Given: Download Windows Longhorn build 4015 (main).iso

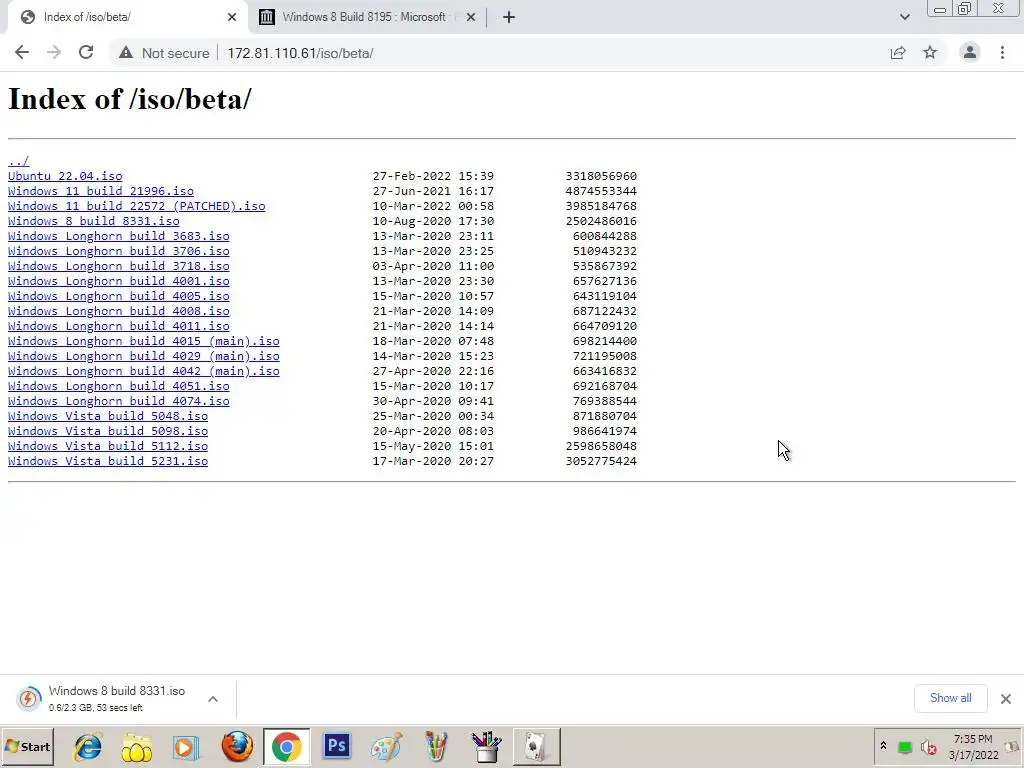Looking at the screenshot, I should coord(144,342).
